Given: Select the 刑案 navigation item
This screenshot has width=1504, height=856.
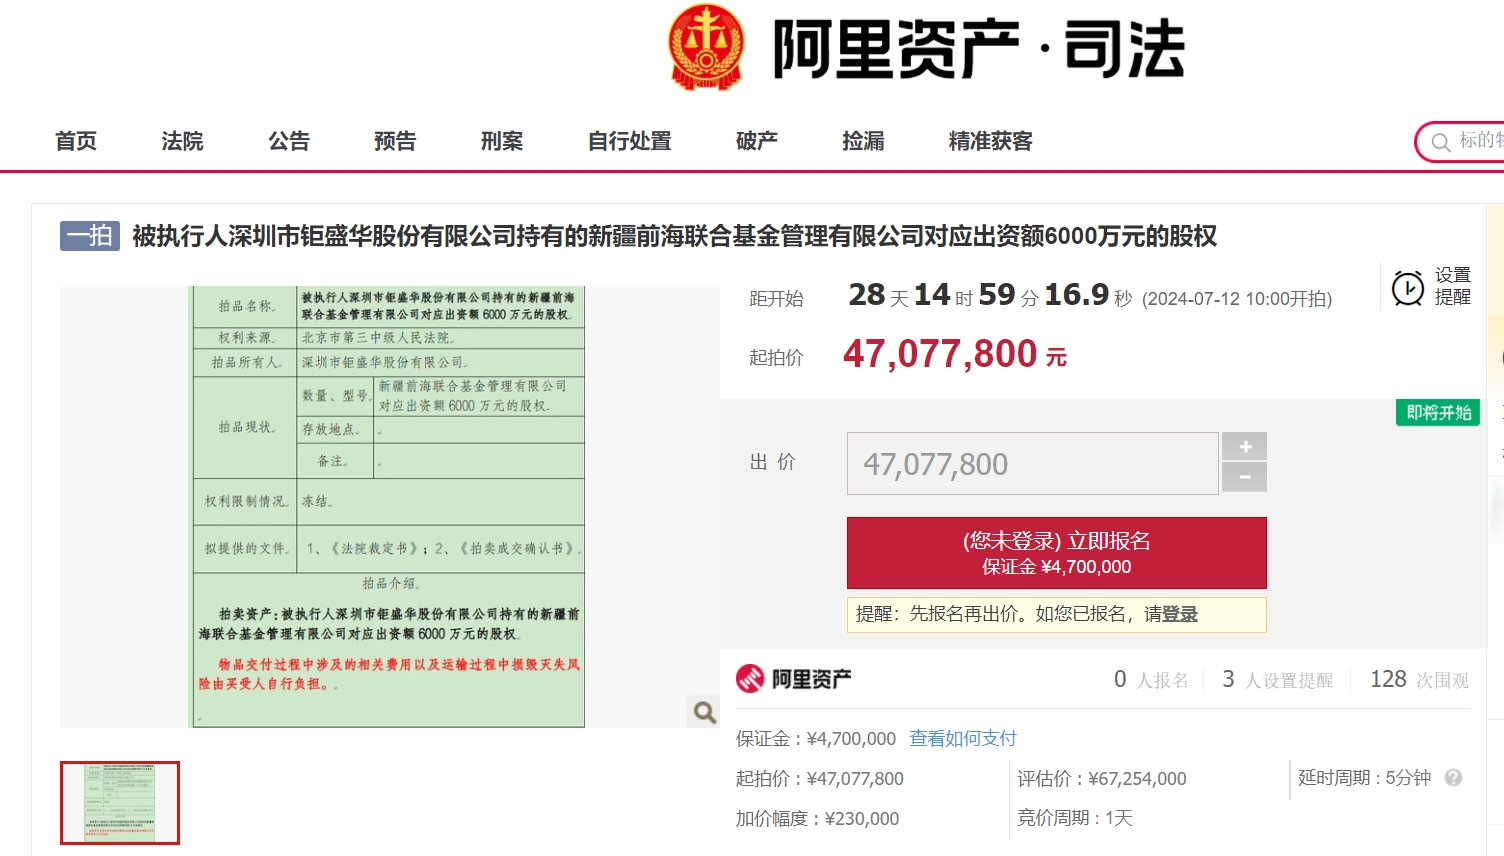Looking at the screenshot, I should (502, 141).
